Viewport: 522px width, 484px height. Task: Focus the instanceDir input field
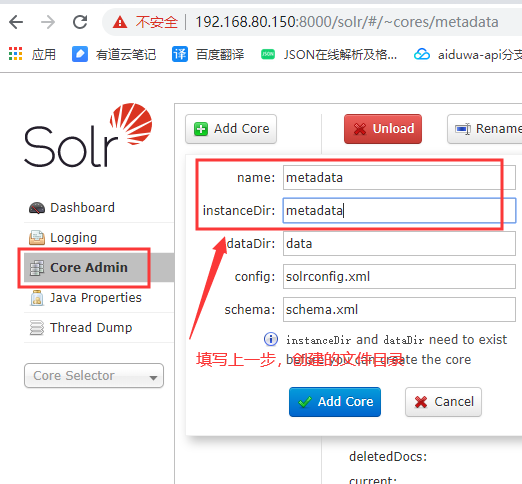[x=399, y=211]
